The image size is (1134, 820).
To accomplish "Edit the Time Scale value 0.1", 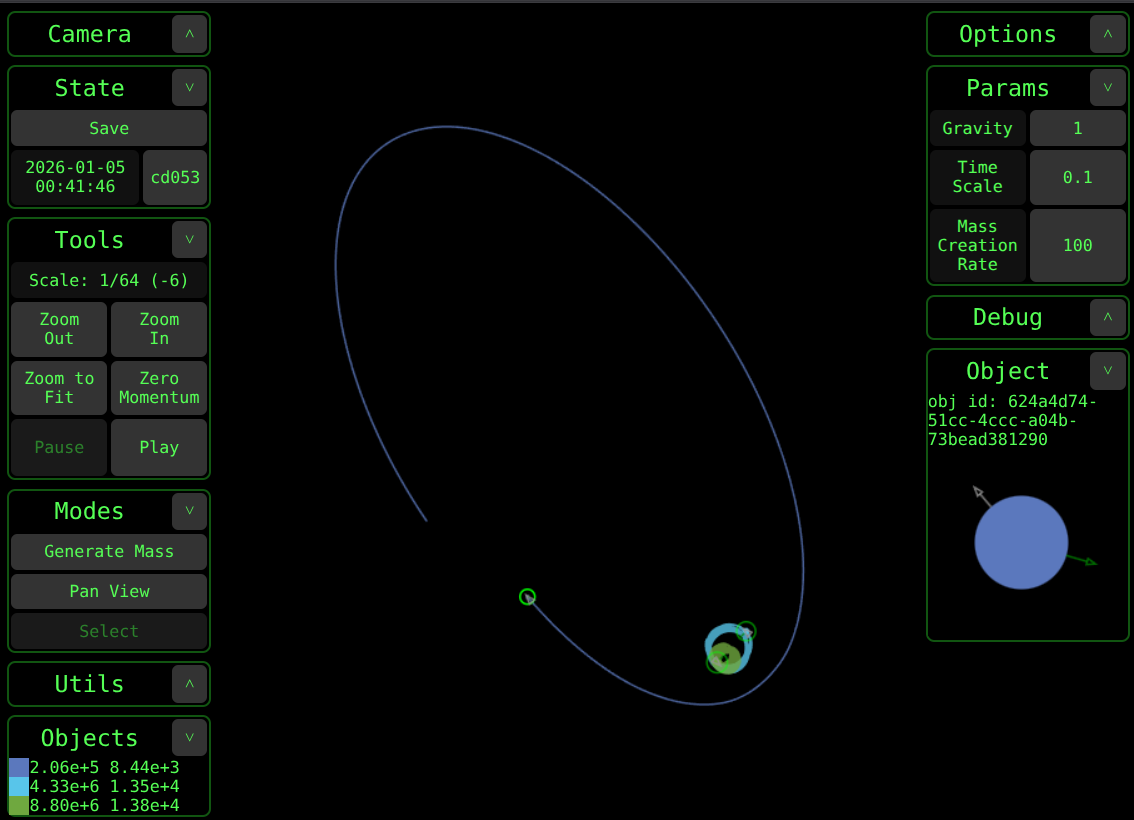I will pyautogui.click(x=1078, y=177).
